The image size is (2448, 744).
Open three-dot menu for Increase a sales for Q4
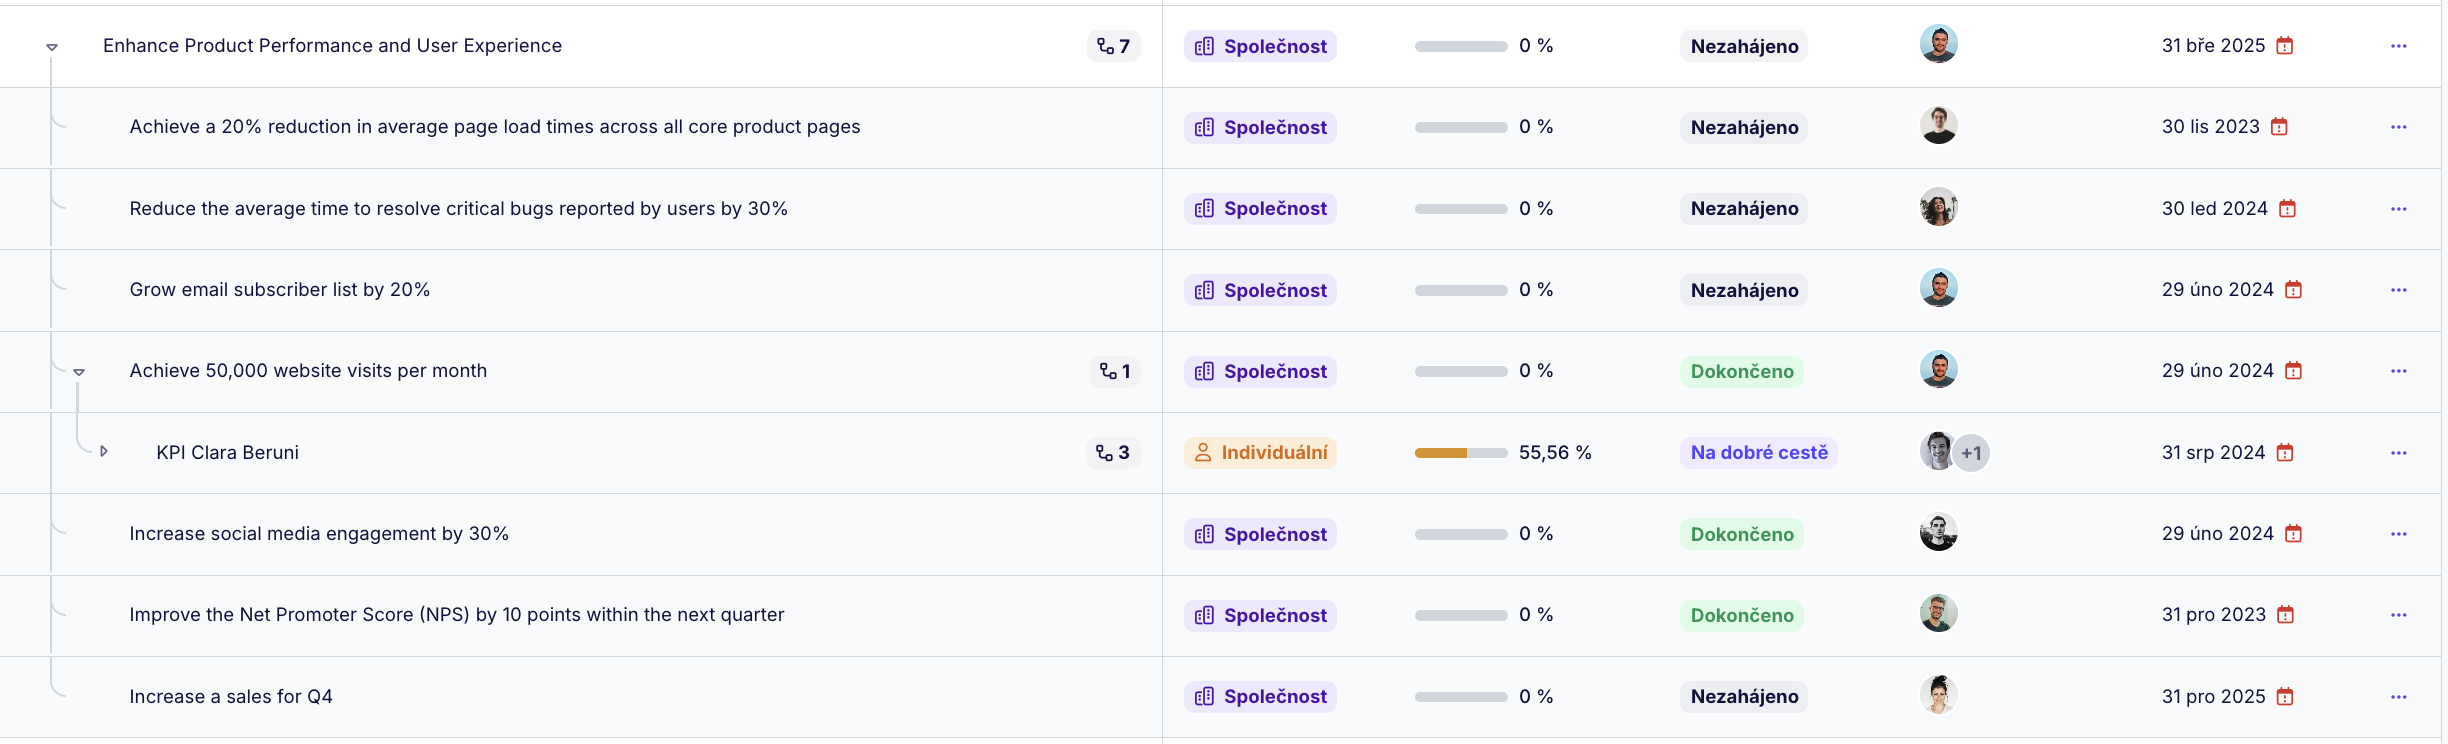(2398, 697)
